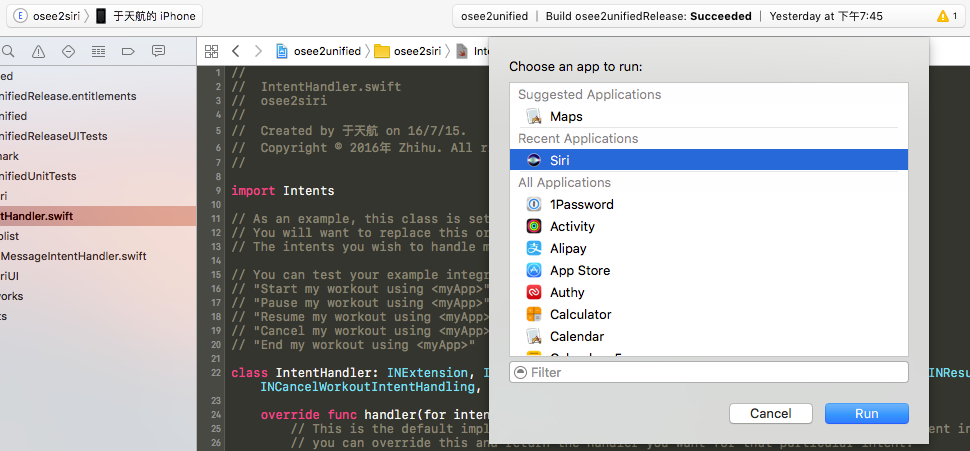Click the related items grid icon
970x451 pixels.
pyautogui.click(x=212, y=51)
